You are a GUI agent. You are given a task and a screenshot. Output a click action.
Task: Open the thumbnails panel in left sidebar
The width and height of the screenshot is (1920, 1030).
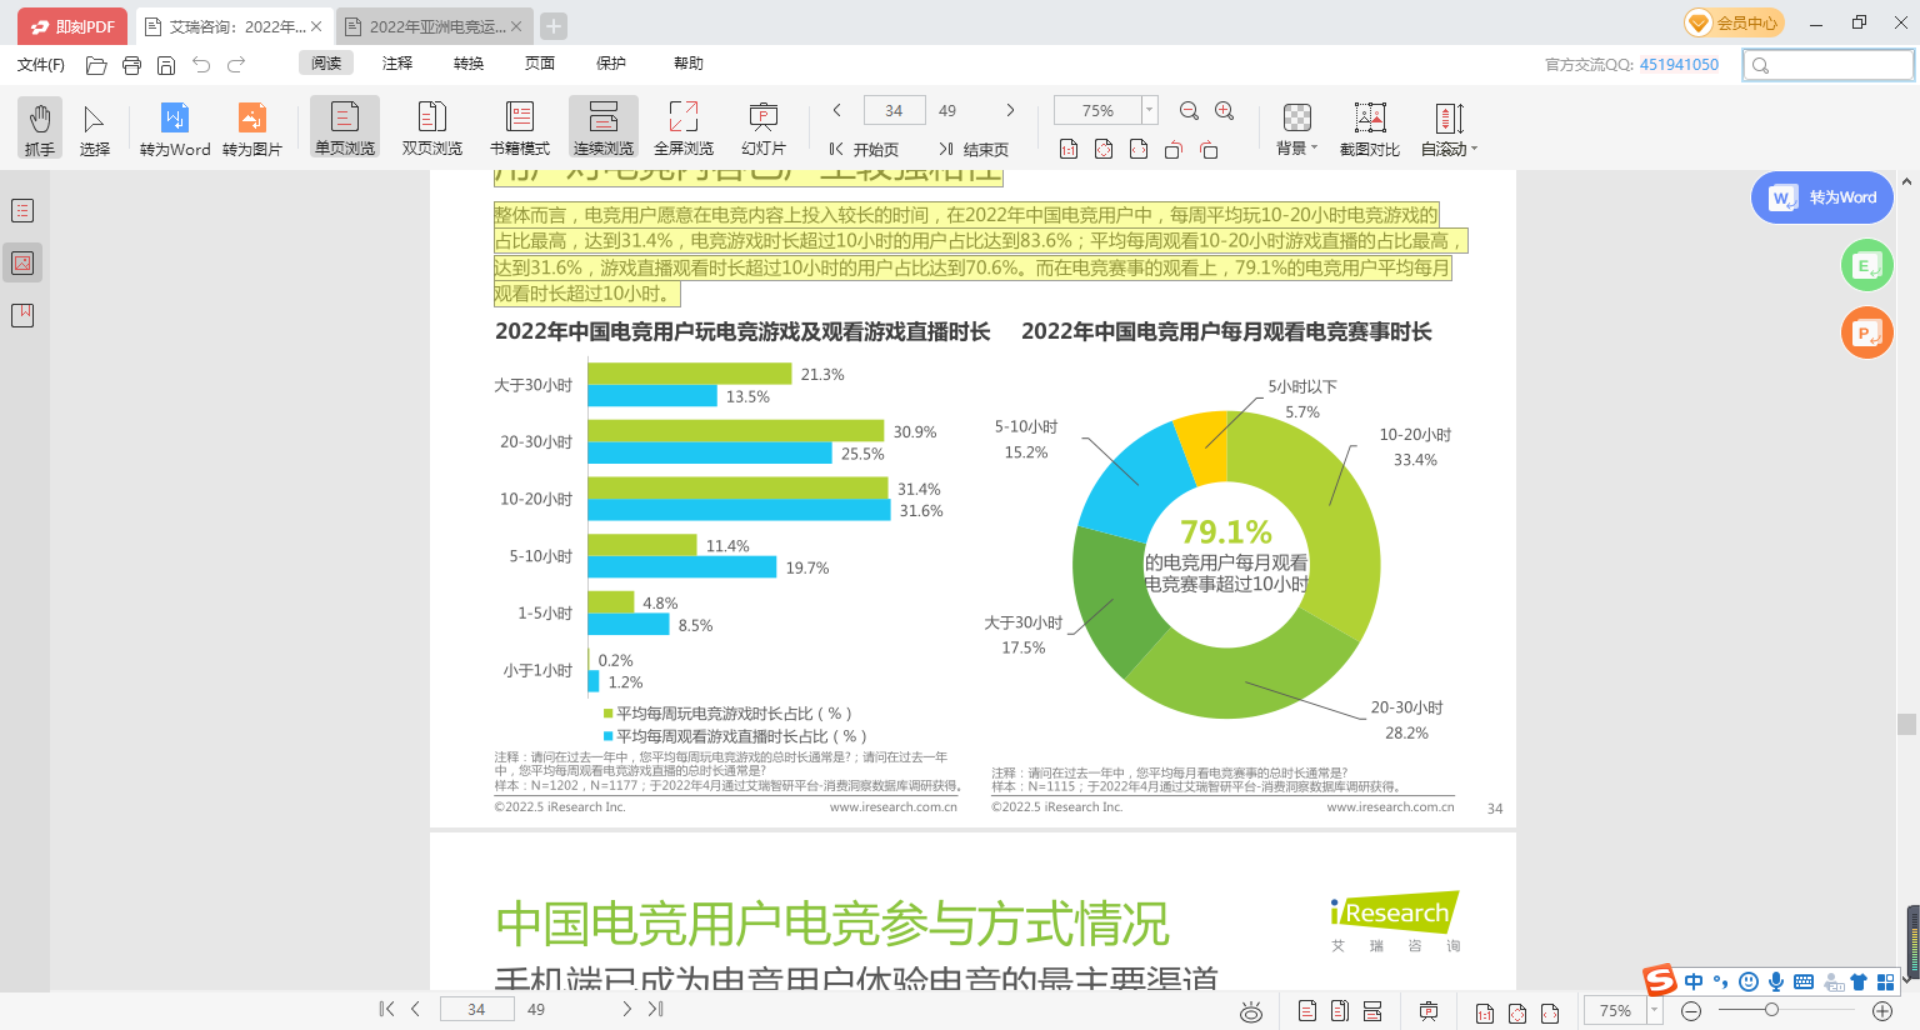coord(22,263)
